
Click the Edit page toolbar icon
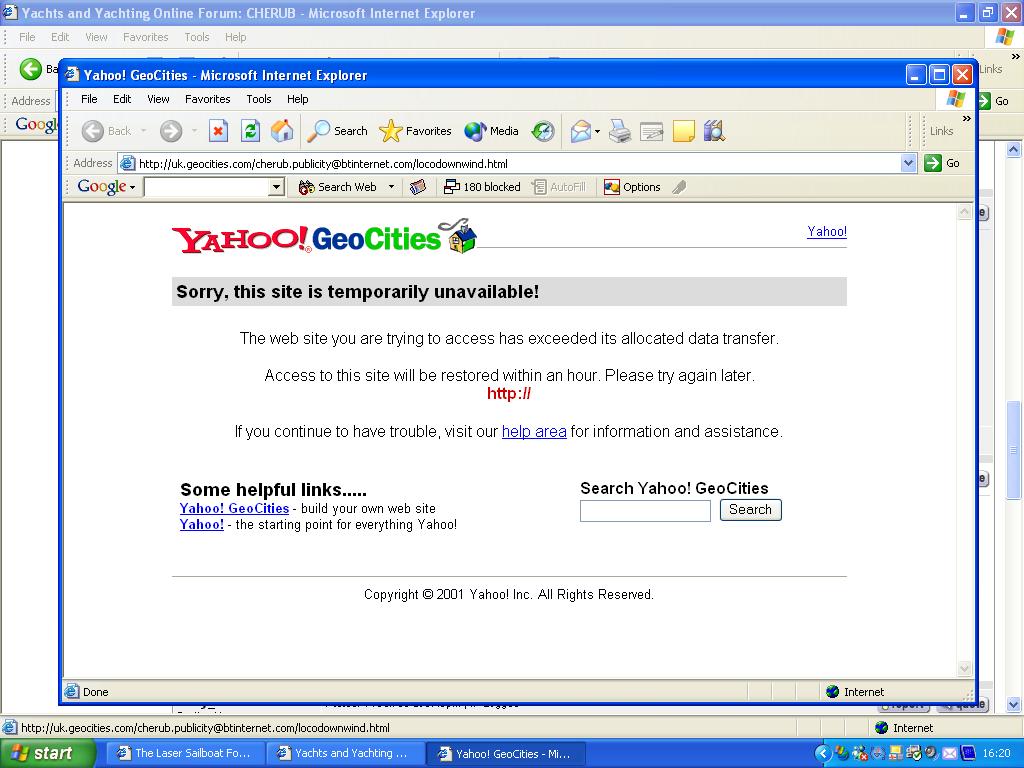pos(651,131)
